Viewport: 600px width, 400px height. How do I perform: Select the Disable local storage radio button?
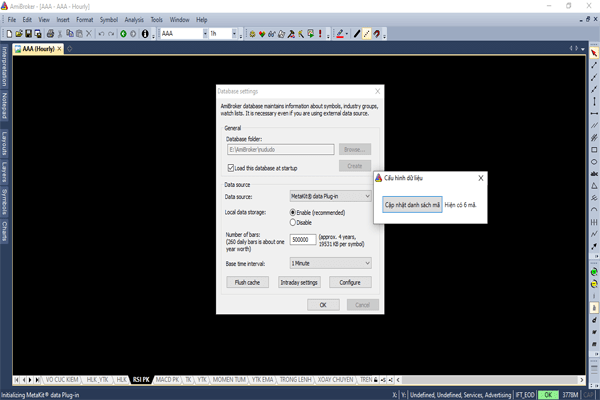[x=293, y=222]
